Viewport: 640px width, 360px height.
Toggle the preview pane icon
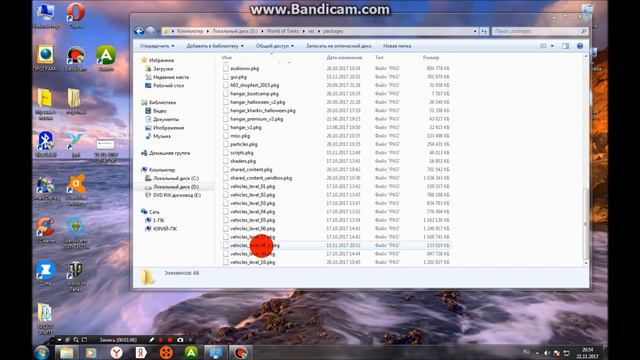565,46
